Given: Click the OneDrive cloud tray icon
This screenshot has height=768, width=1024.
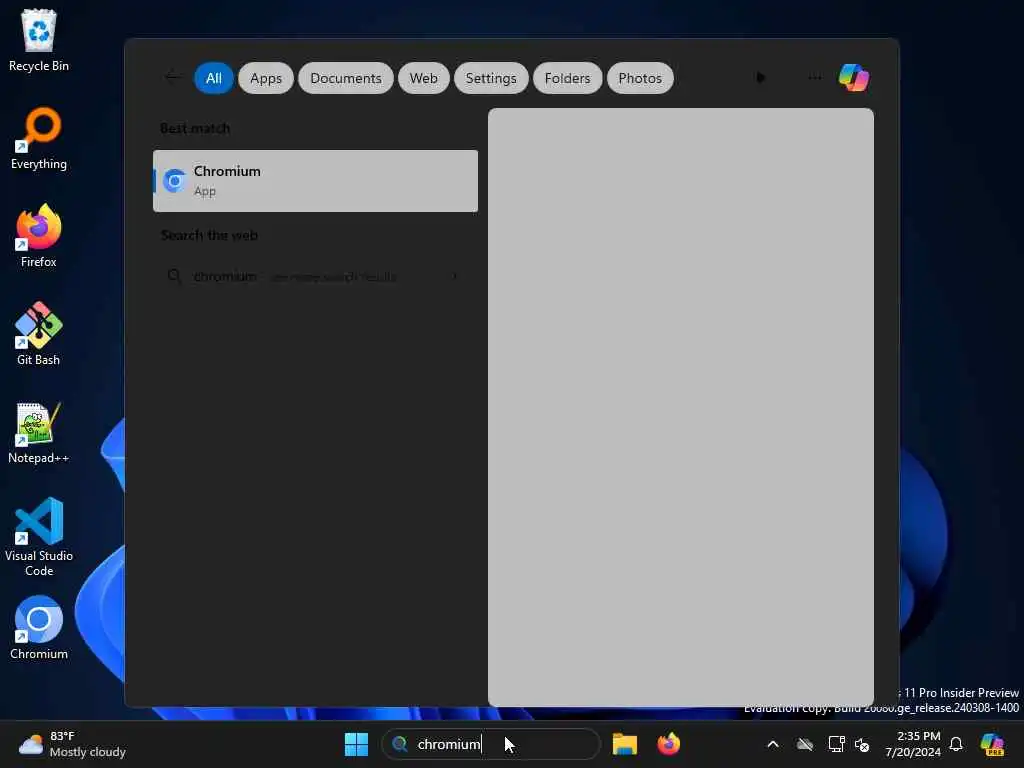Looking at the screenshot, I should click(805, 744).
